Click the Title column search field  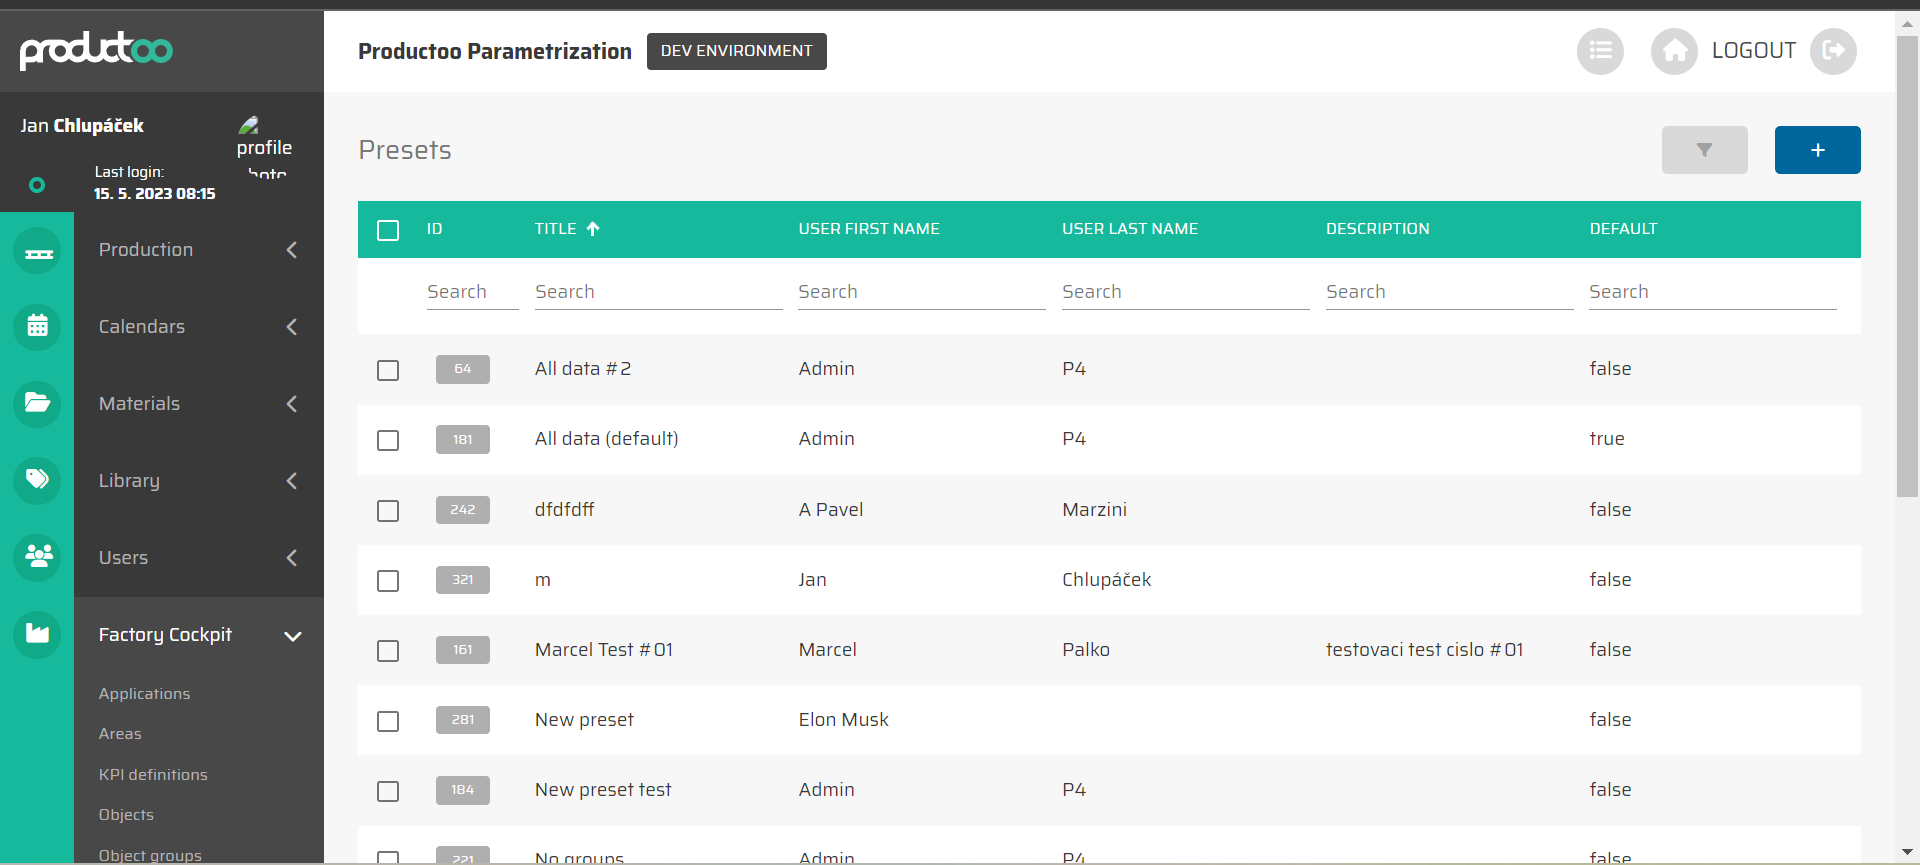pyautogui.click(x=658, y=292)
